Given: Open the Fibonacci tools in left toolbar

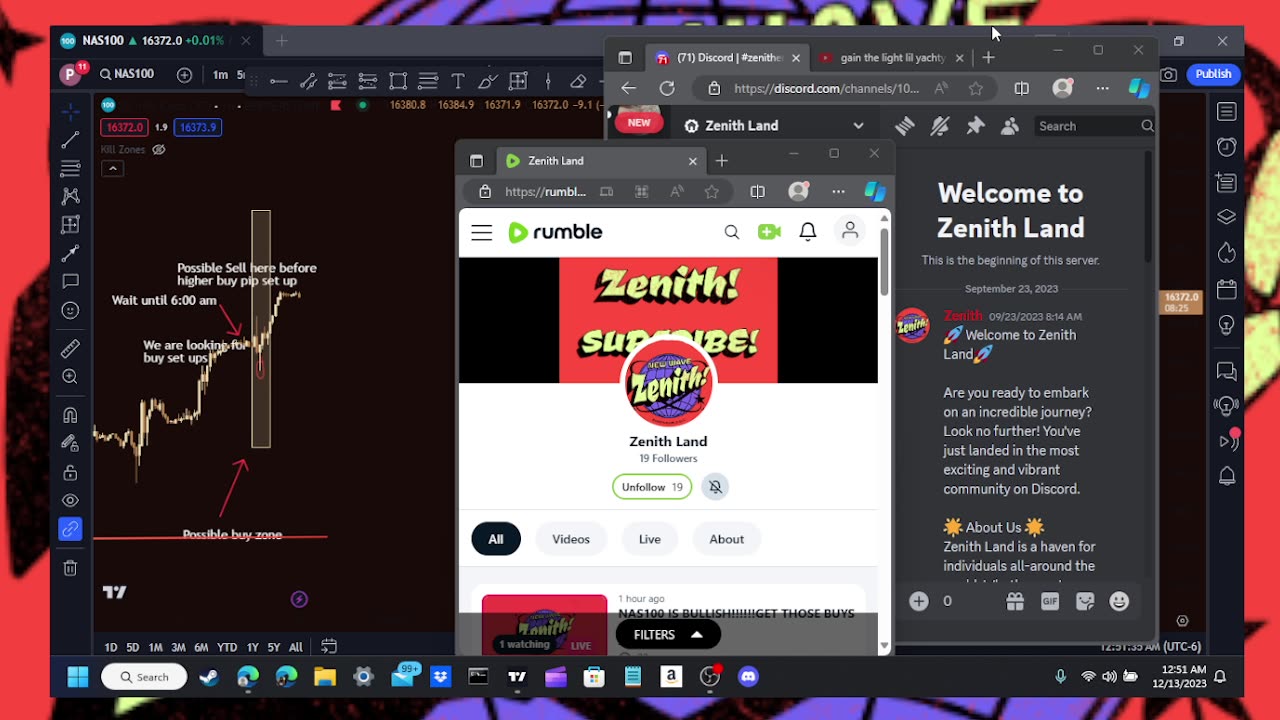Looking at the screenshot, I should (70, 168).
